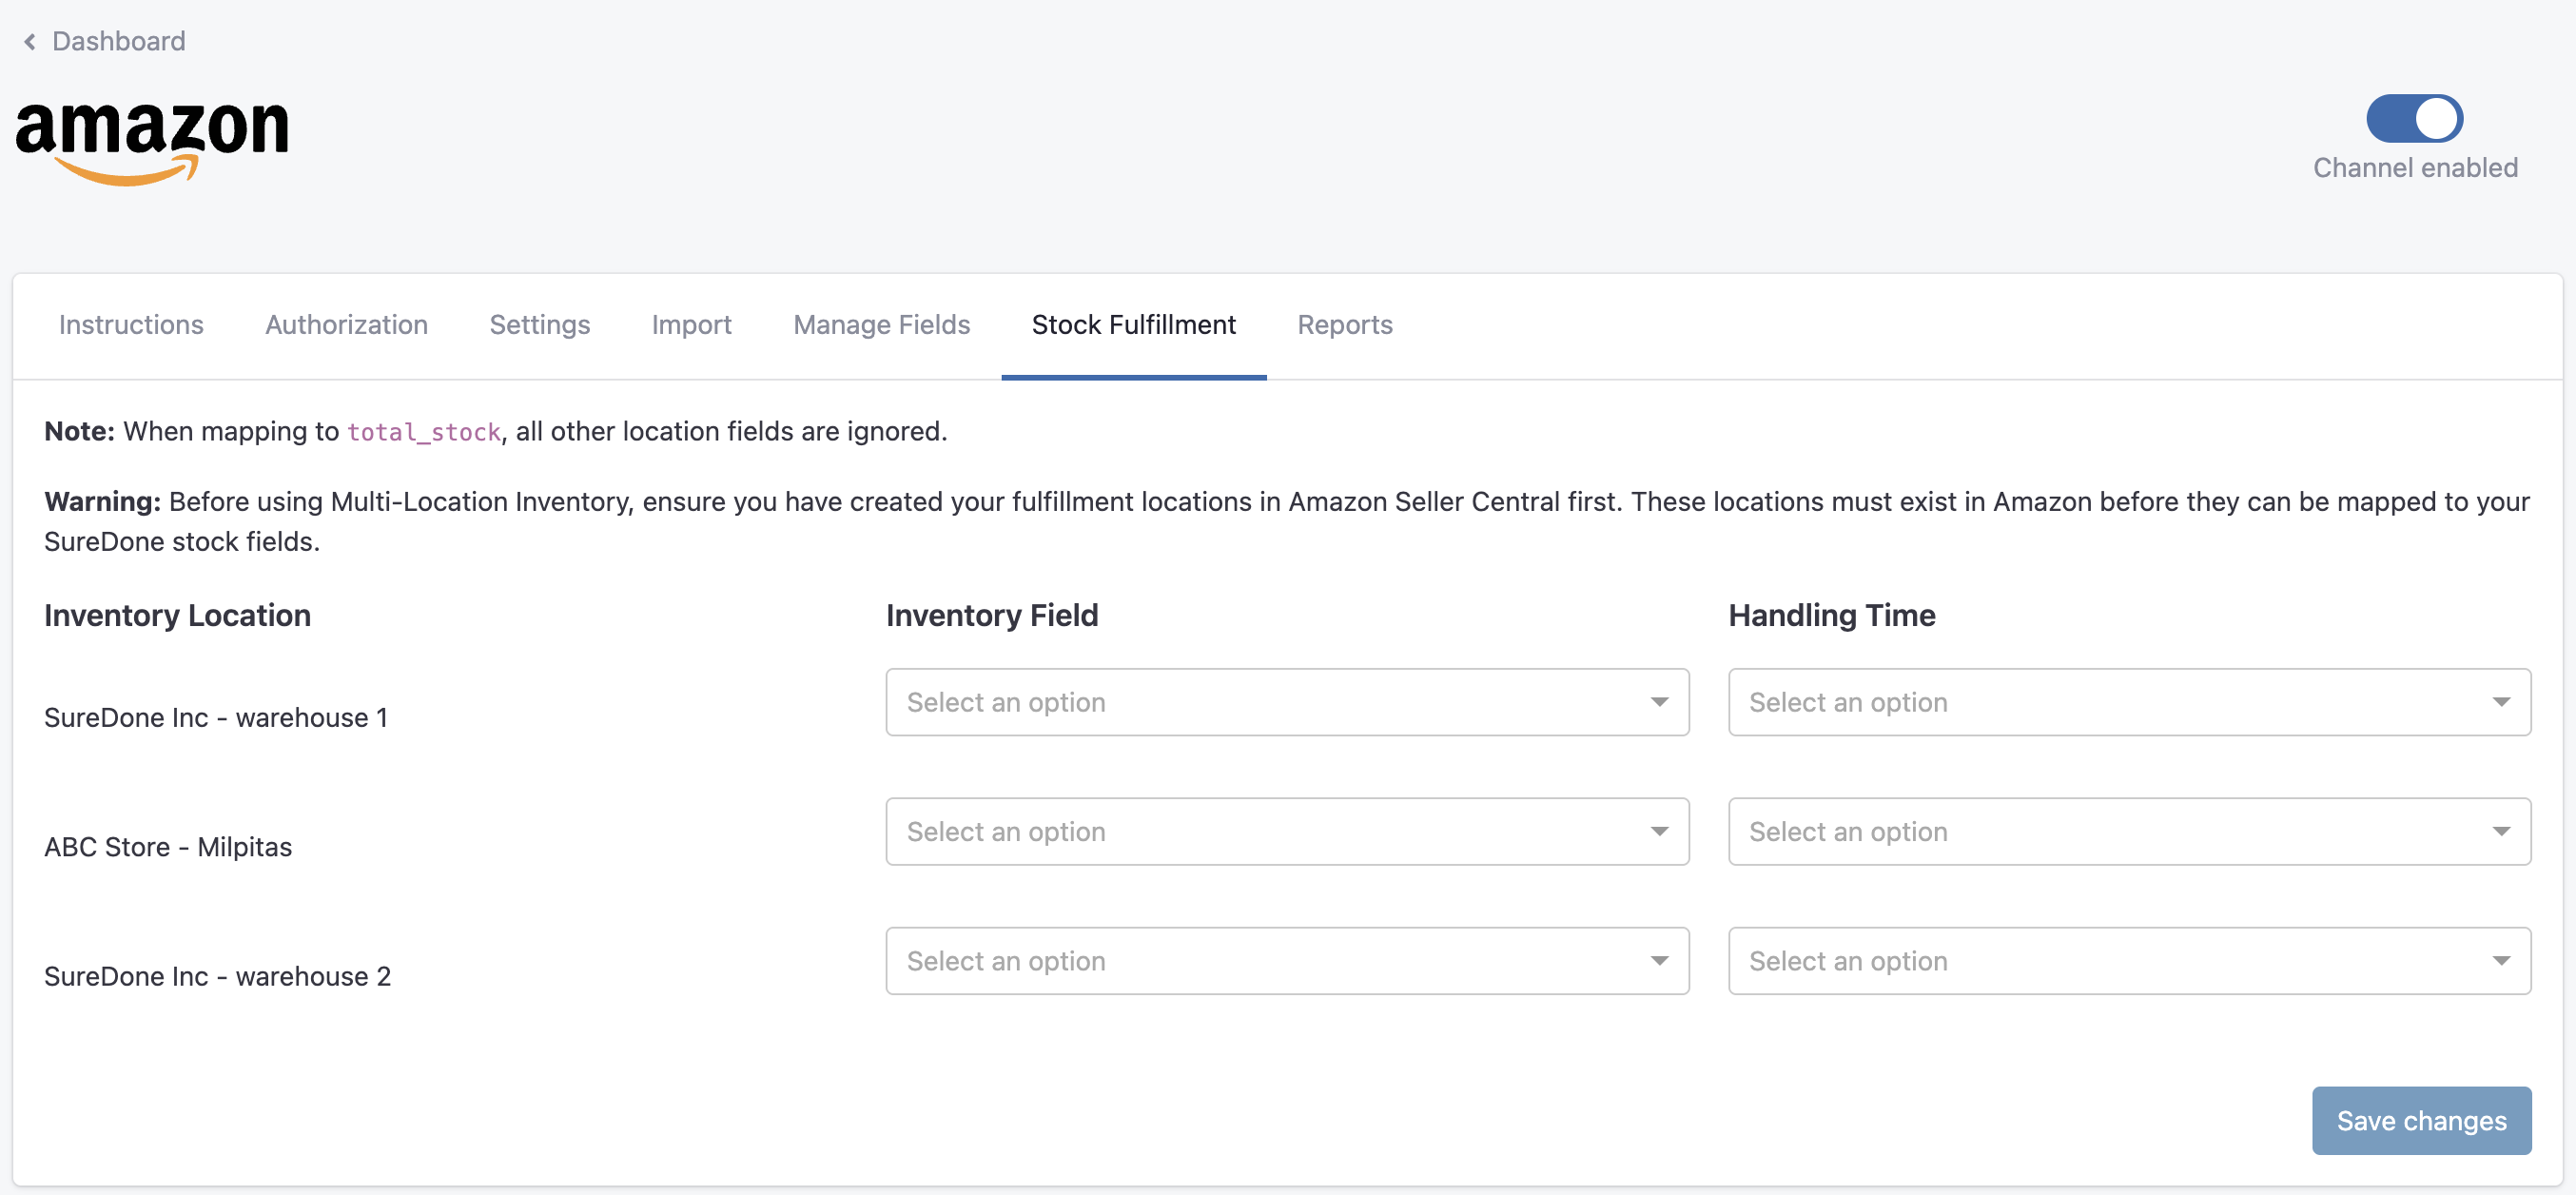Image resolution: width=2576 pixels, height=1195 pixels.
Task: Expand Inventory Field dropdown for ABC Store Milpitas
Action: (1286, 831)
